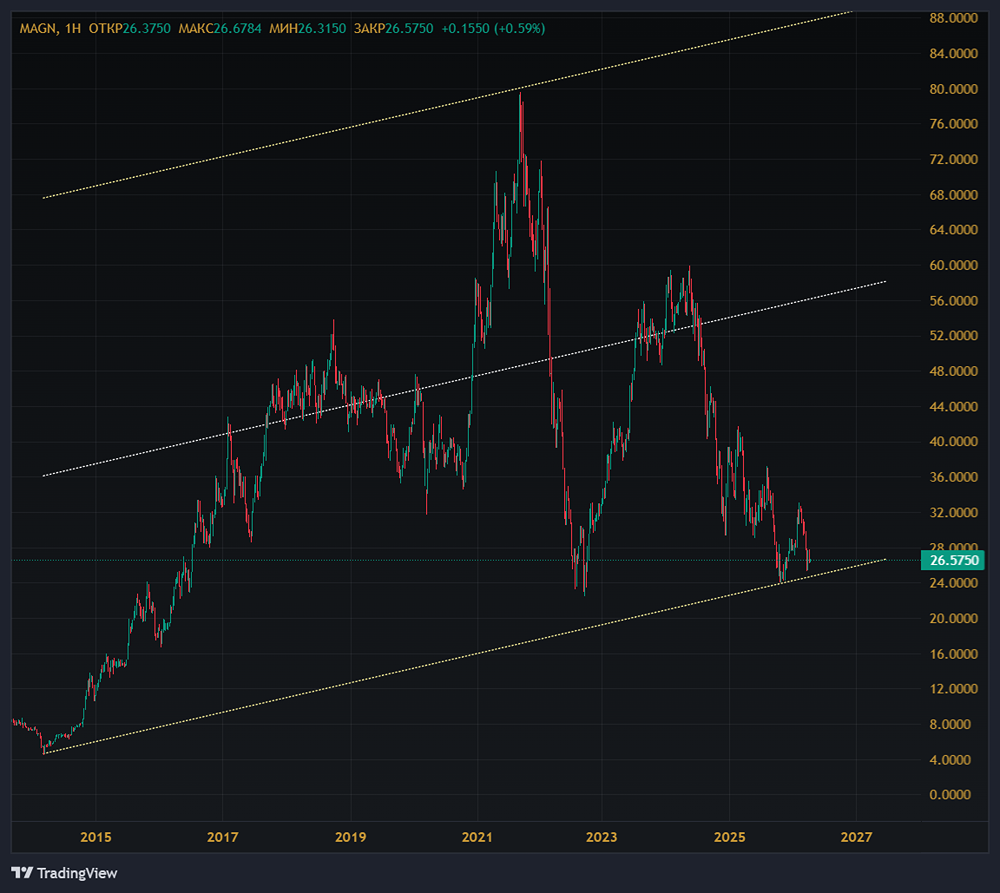The image size is (1000, 893).
Task: Click the current price label 26.5750
Action: click(953, 560)
